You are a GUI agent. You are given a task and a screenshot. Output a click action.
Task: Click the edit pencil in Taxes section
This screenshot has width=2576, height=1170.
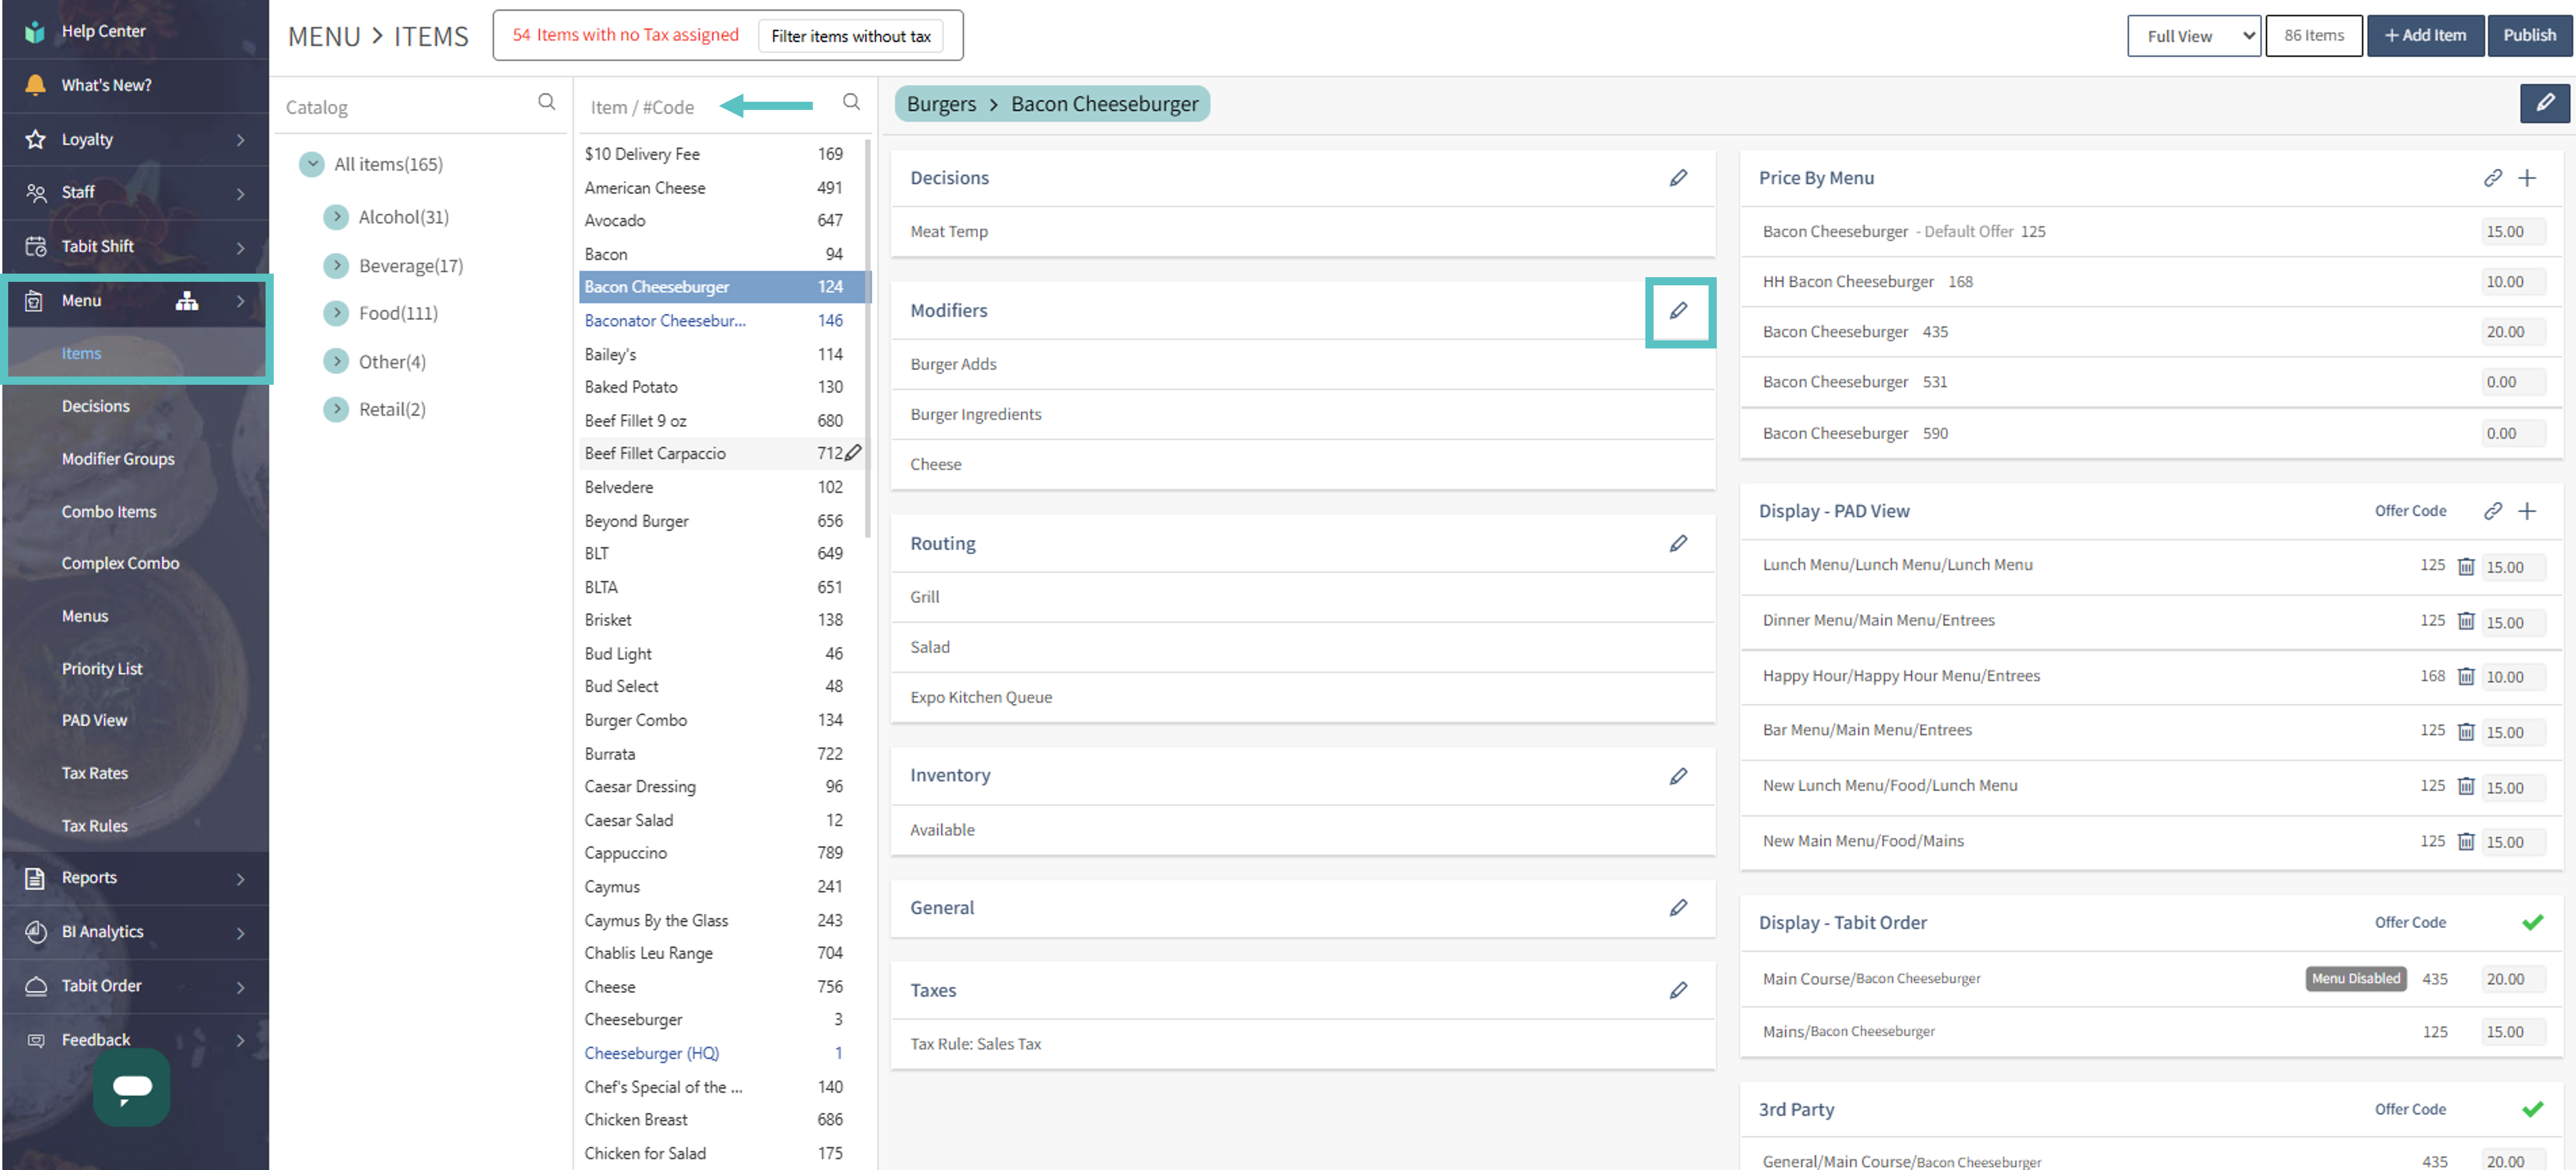pos(1678,990)
